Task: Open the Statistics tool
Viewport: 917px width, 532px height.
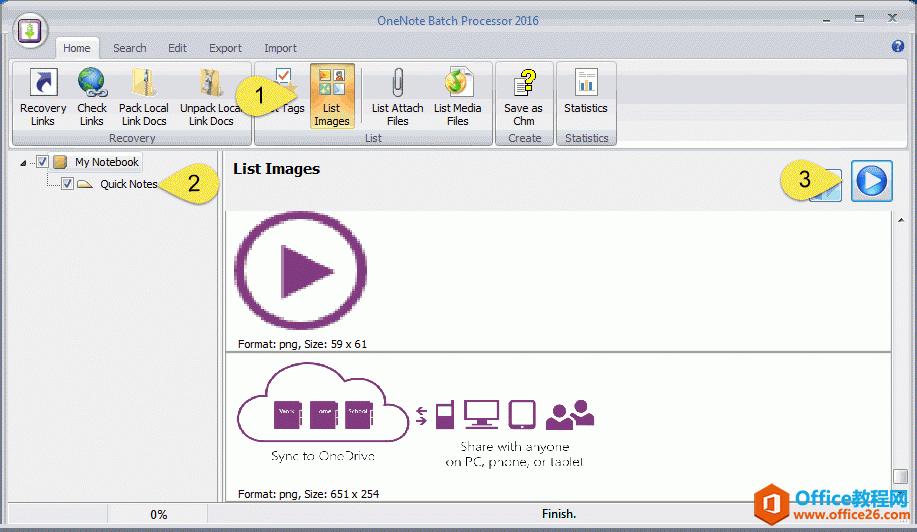Action: tap(585, 91)
